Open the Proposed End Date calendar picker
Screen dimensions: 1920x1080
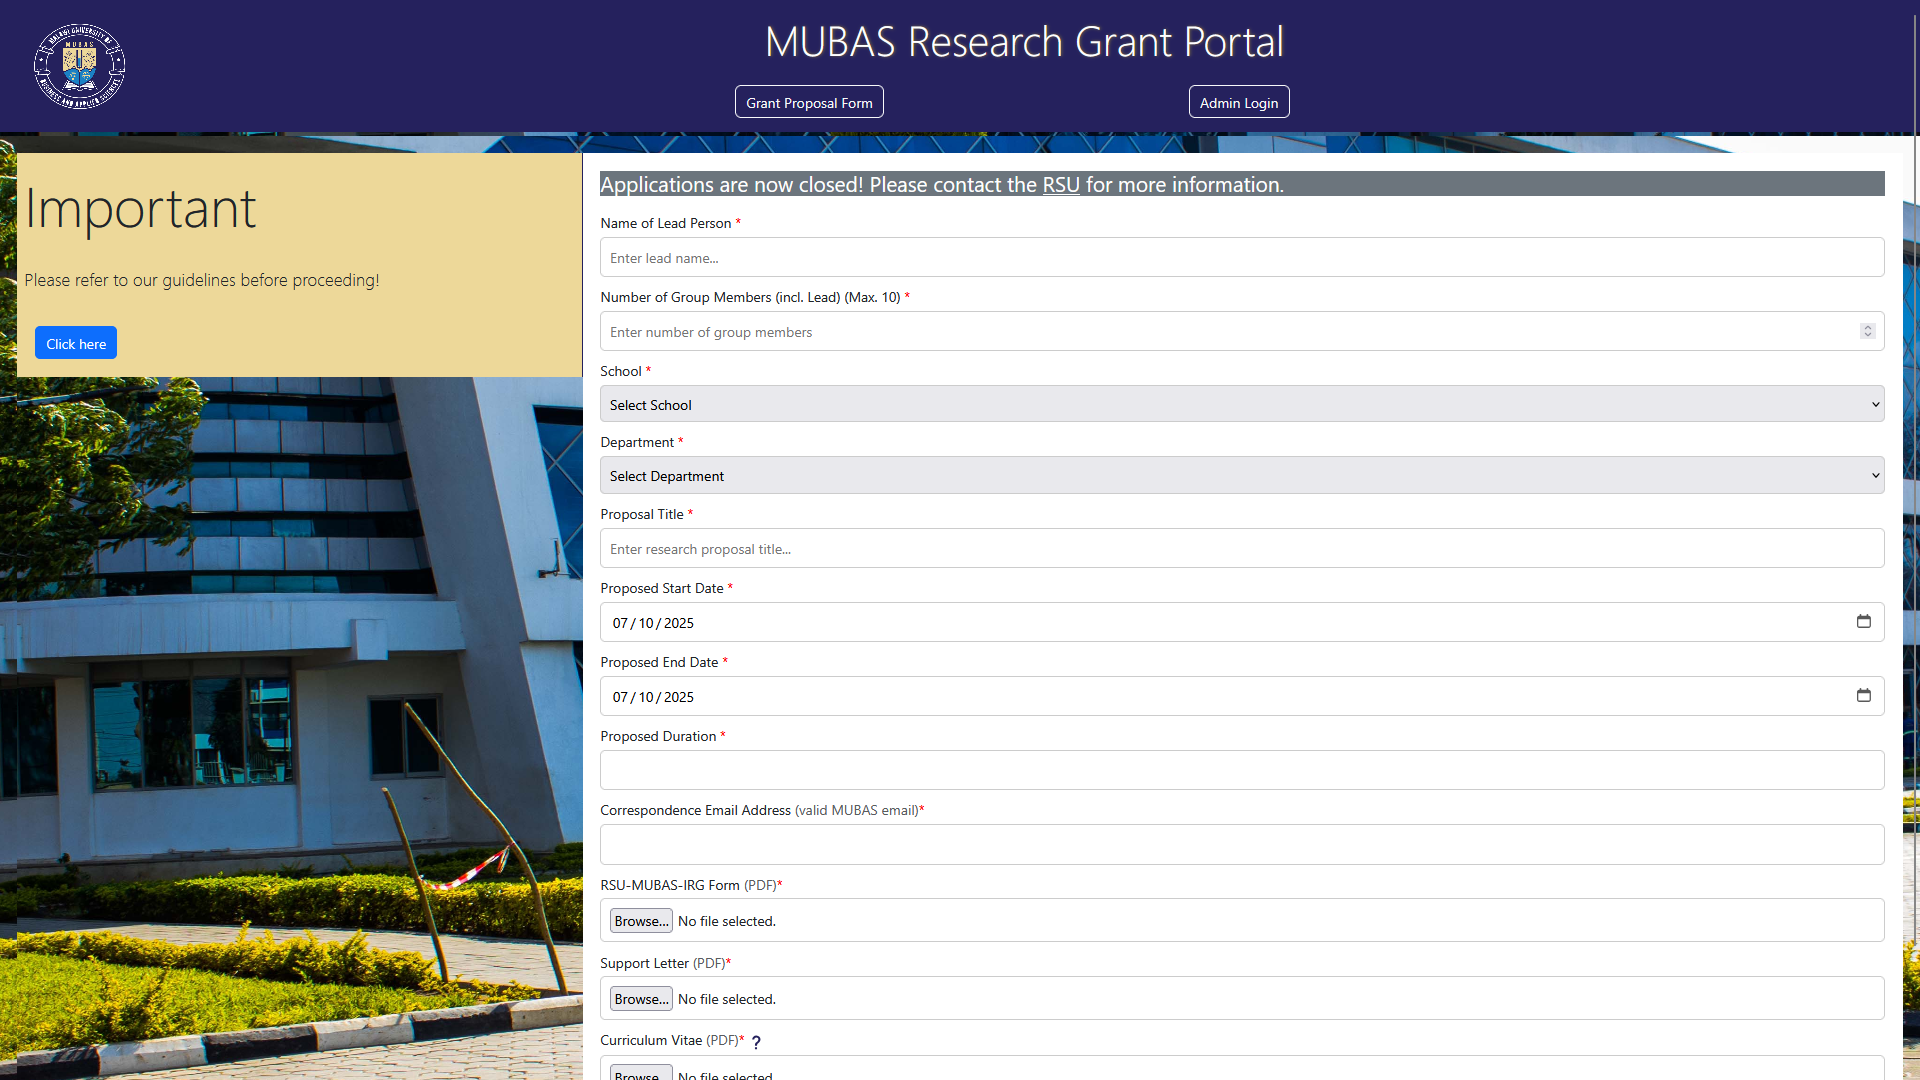pos(1863,696)
